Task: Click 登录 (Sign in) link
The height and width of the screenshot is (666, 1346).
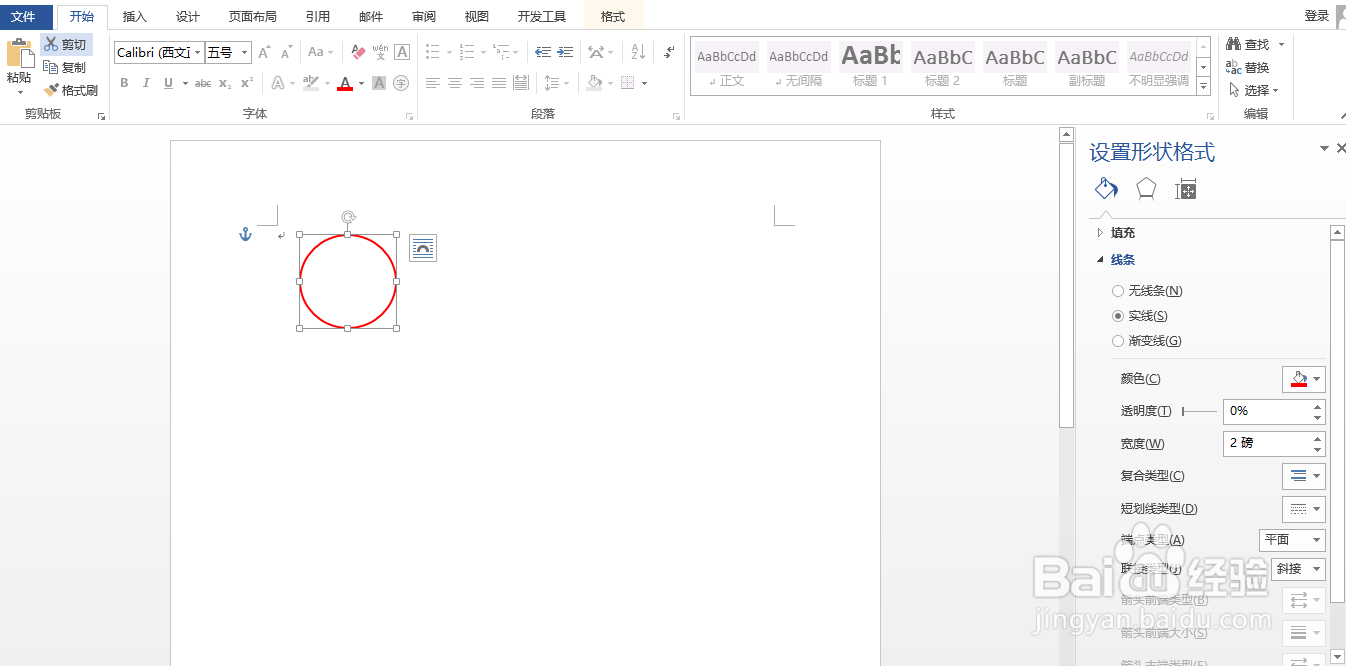Action: [x=1317, y=16]
